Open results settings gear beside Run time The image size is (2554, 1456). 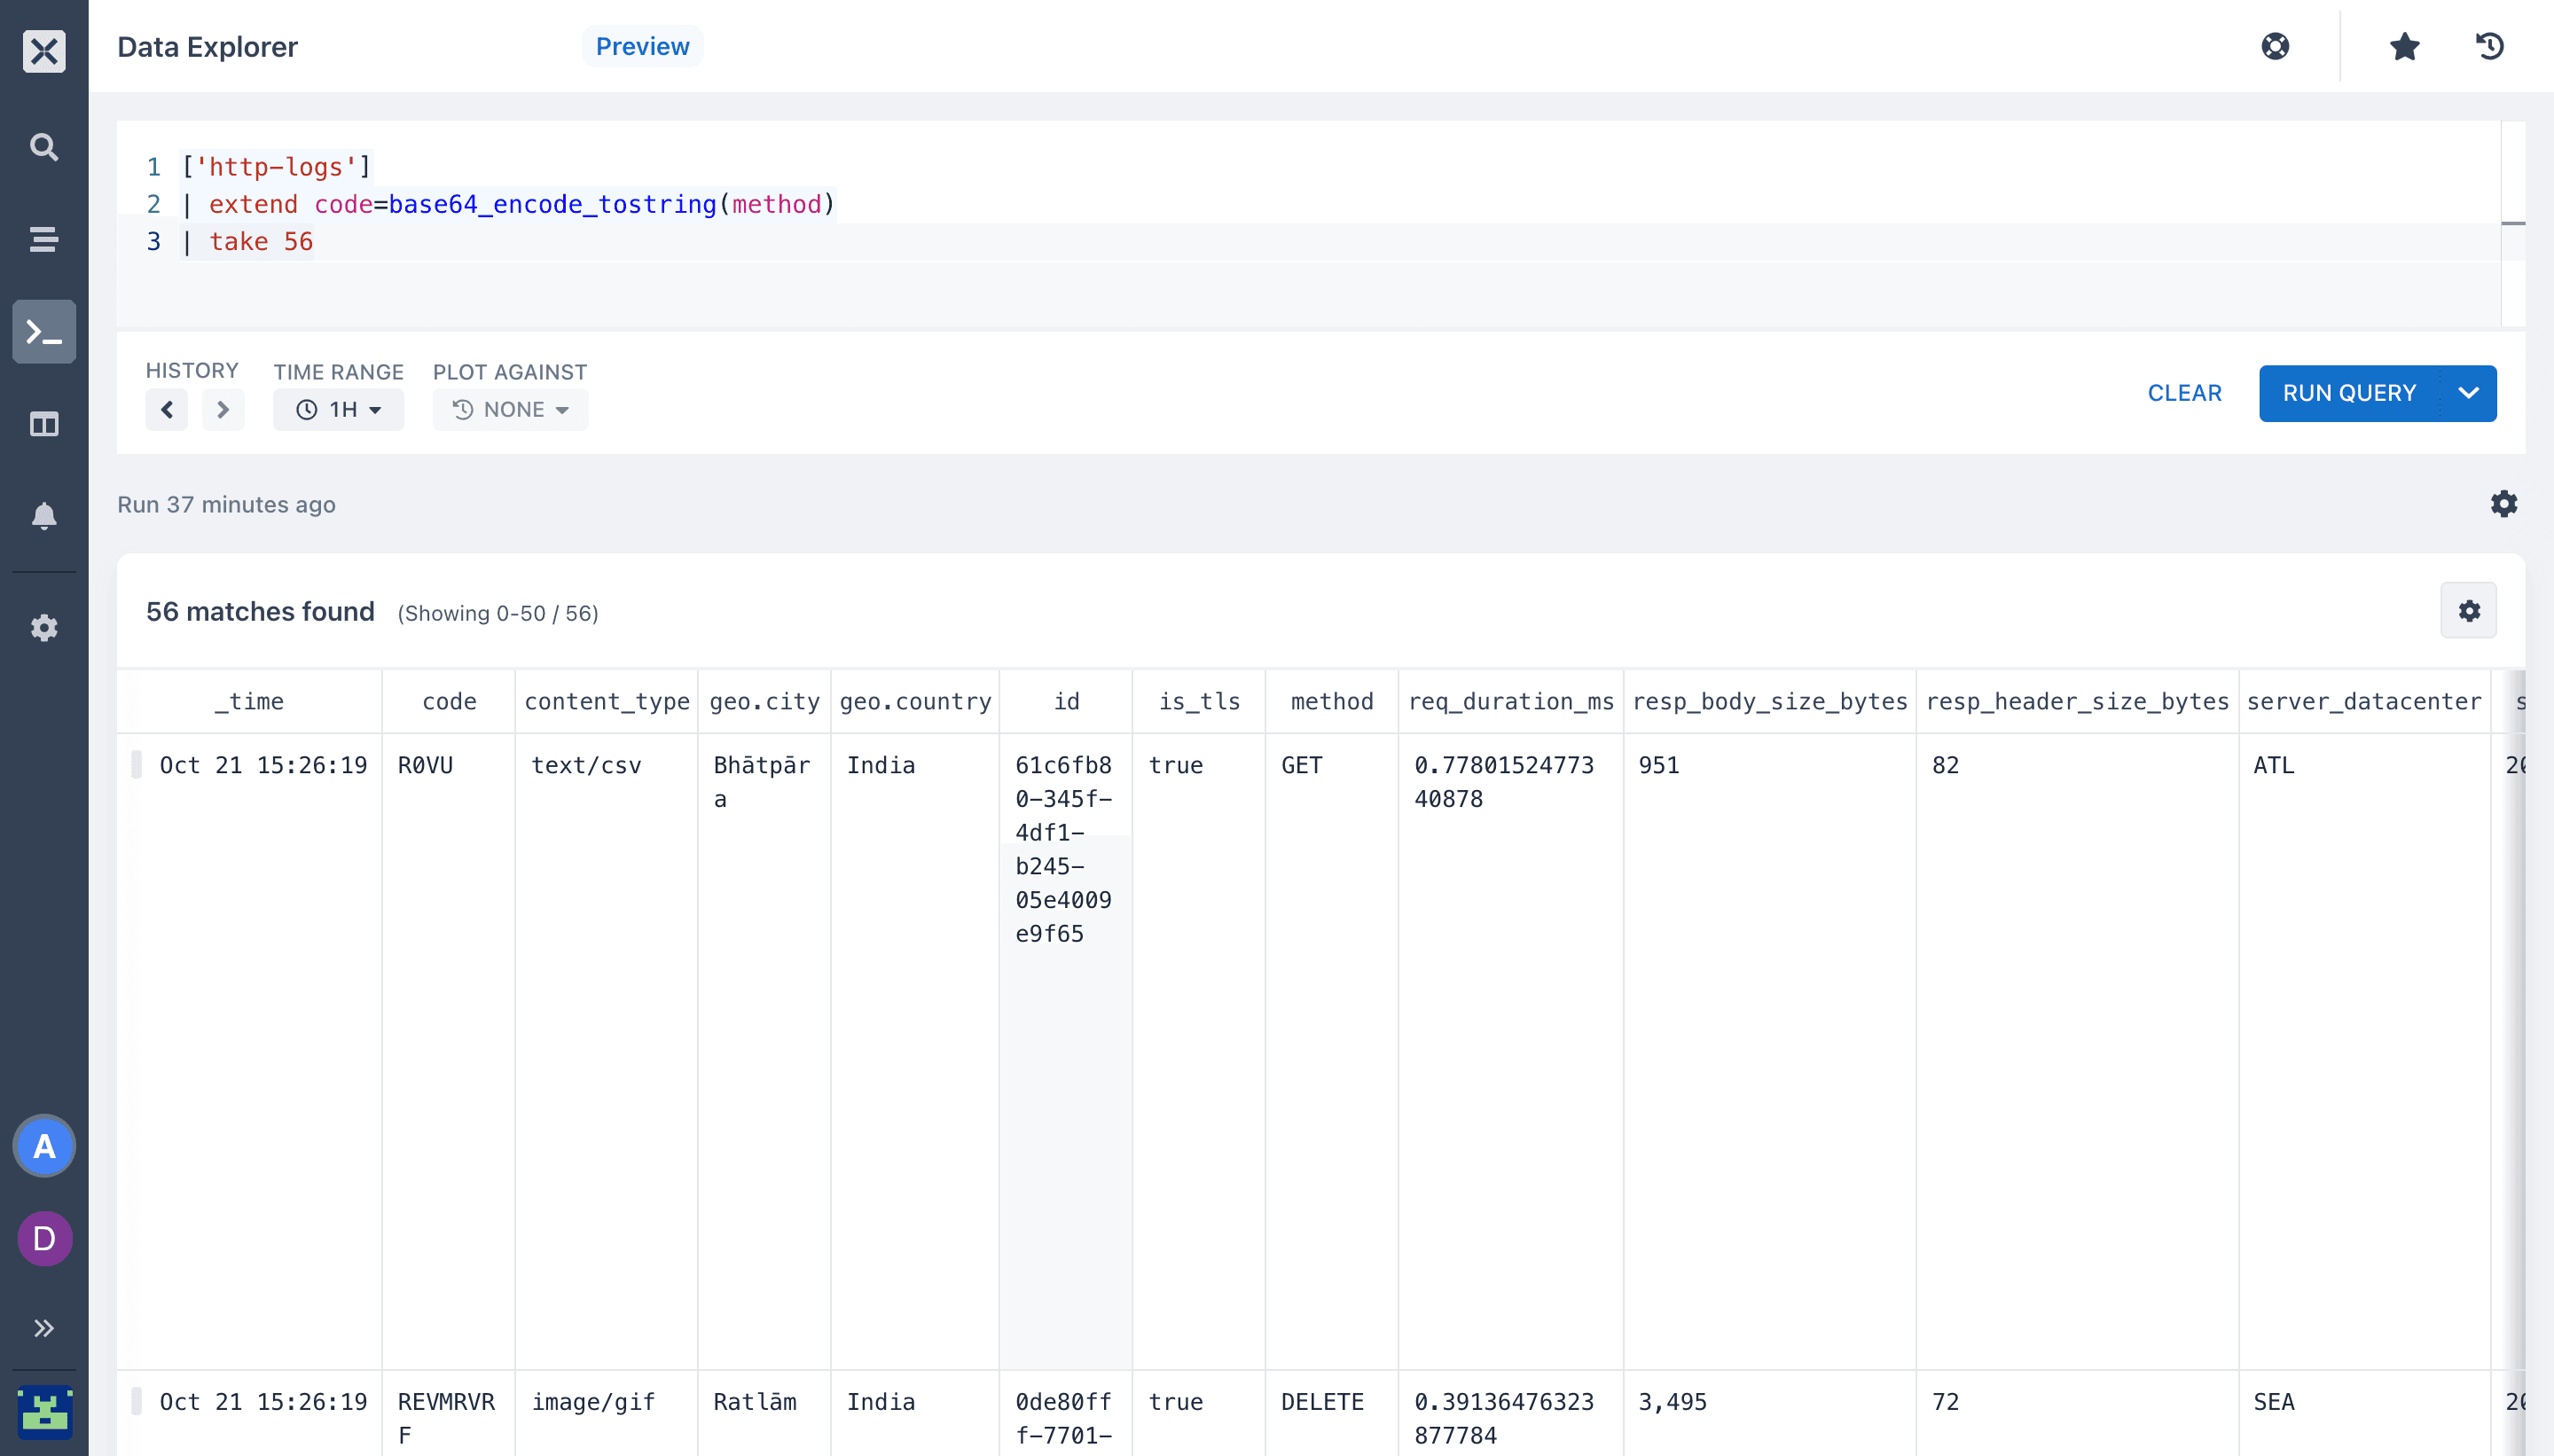[x=2503, y=504]
